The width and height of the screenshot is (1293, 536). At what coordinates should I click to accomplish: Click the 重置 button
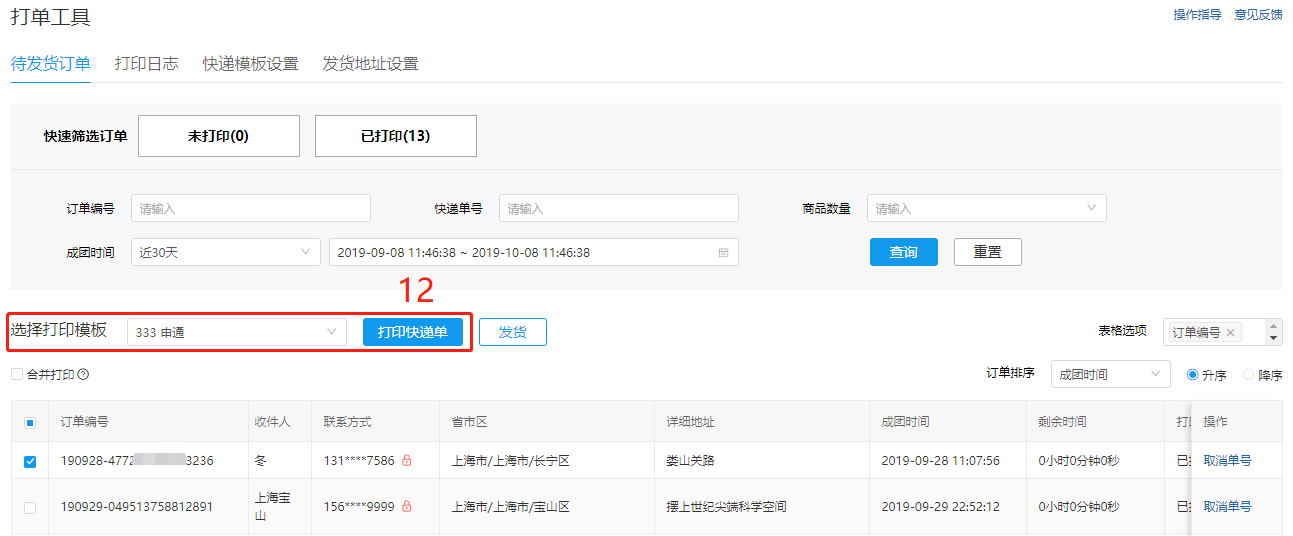(x=988, y=252)
